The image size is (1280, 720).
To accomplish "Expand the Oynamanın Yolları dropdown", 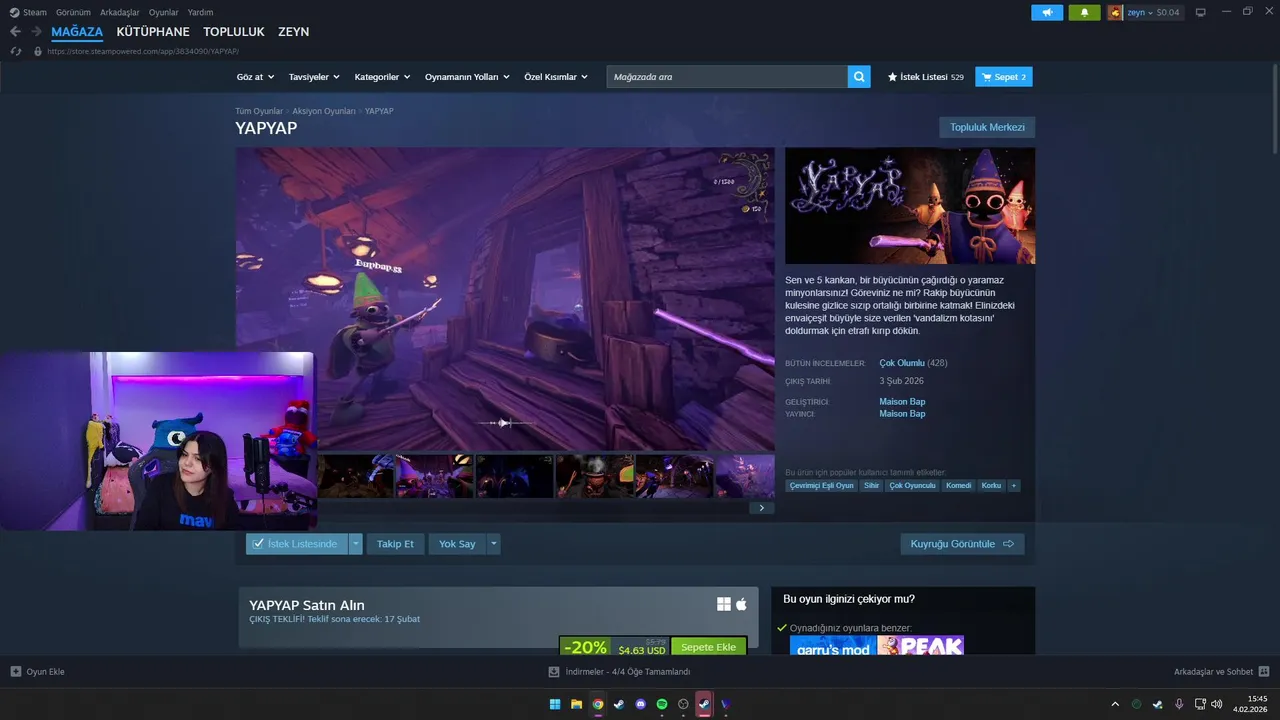I will coord(467,77).
